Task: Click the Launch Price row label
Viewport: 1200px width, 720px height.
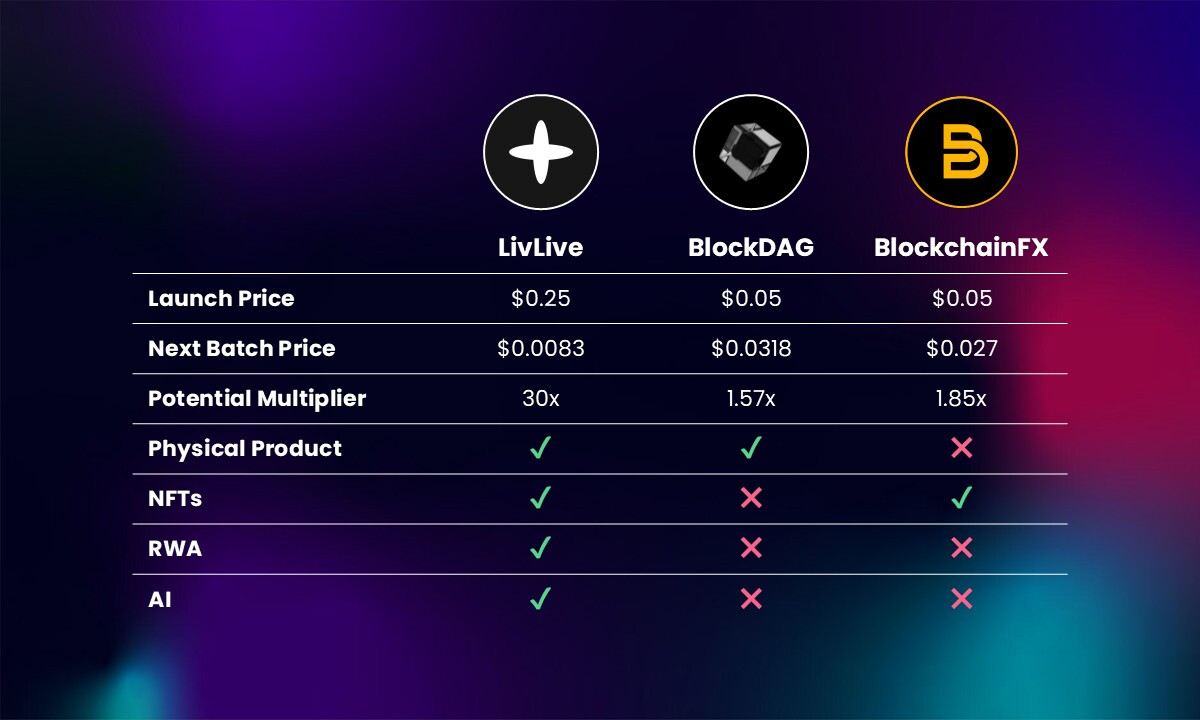Action: pos(221,298)
